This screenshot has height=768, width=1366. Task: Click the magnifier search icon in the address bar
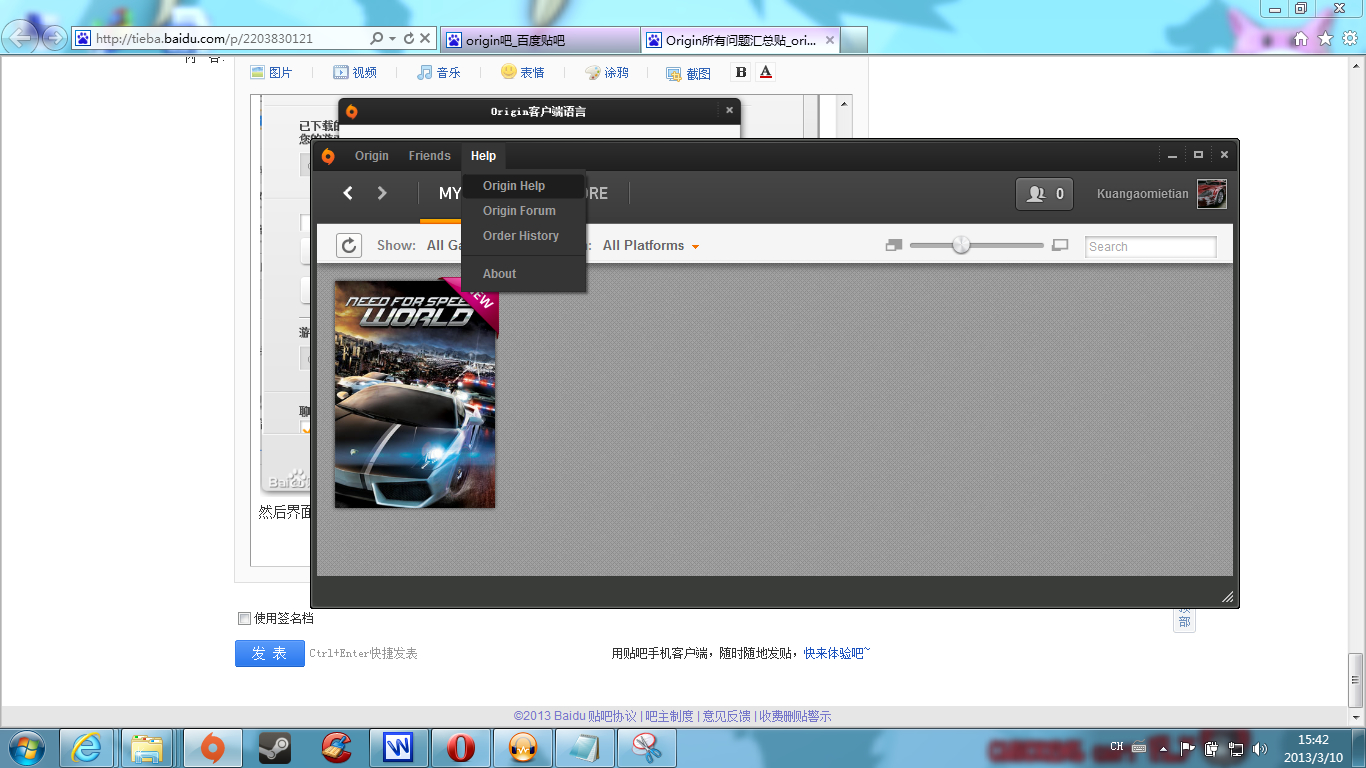click(377, 38)
